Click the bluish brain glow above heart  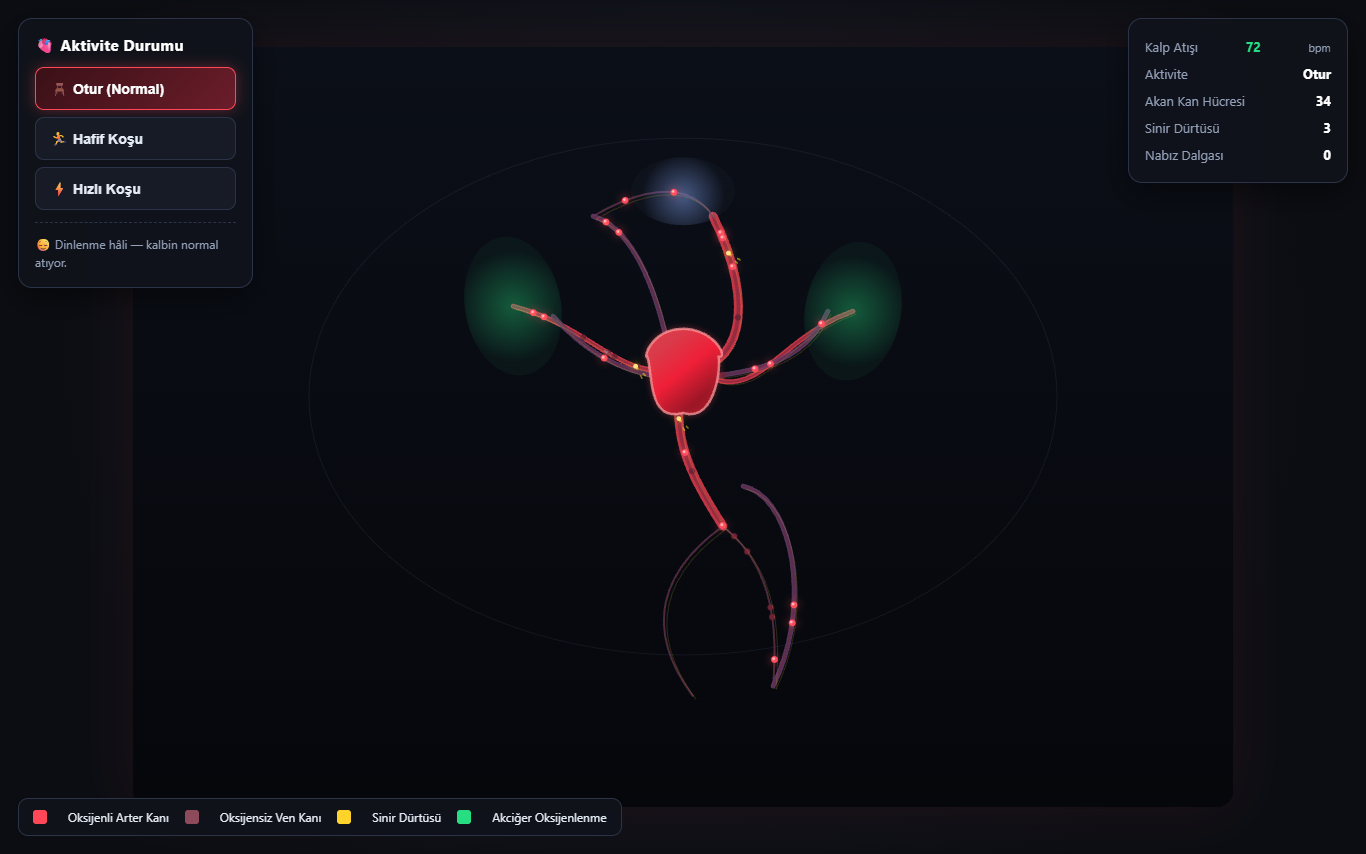tap(683, 191)
